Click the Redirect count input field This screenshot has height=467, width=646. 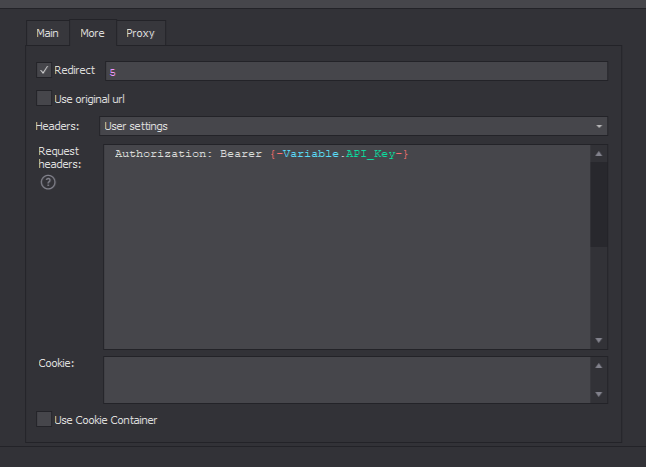click(355, 71)
